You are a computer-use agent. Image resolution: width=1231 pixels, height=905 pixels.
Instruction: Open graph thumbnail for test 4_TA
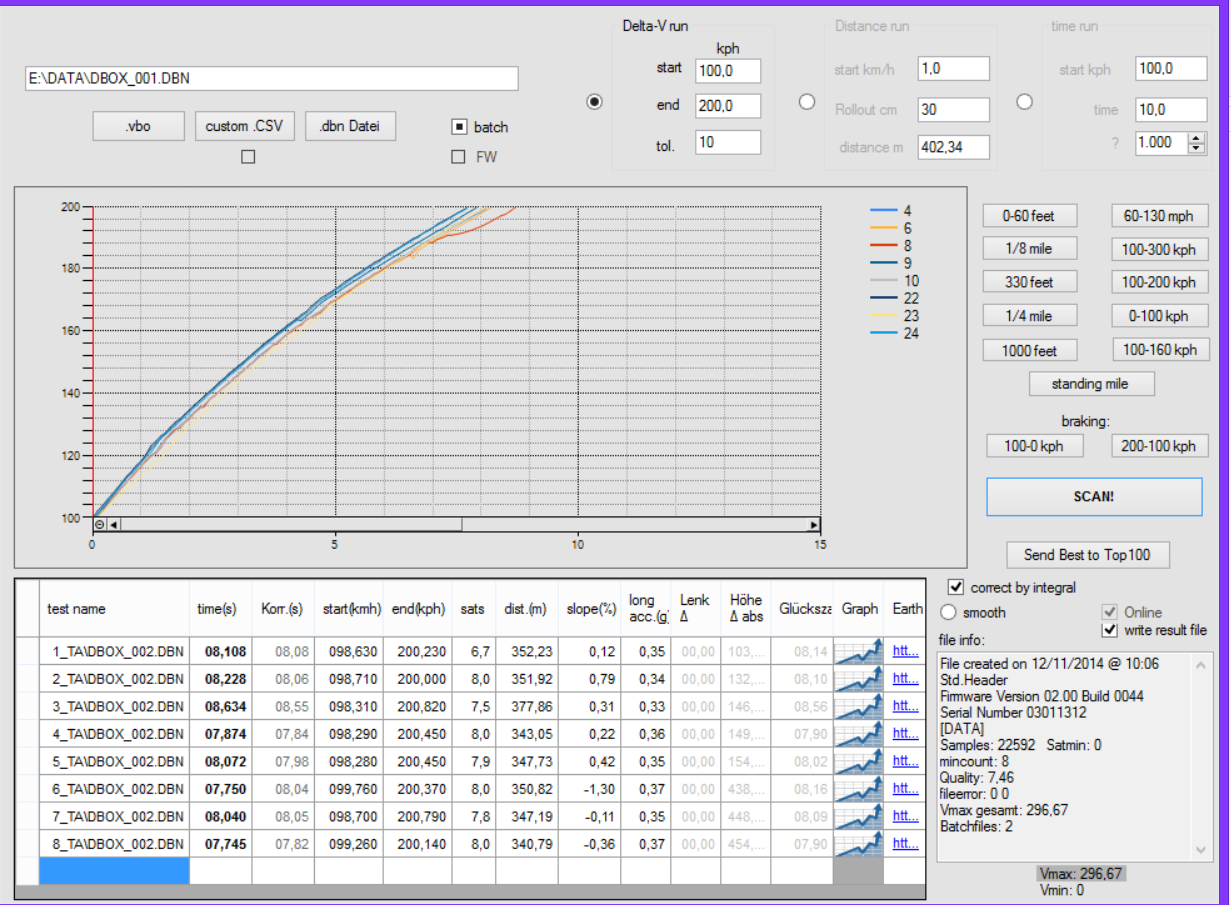(x=858, y=733)
